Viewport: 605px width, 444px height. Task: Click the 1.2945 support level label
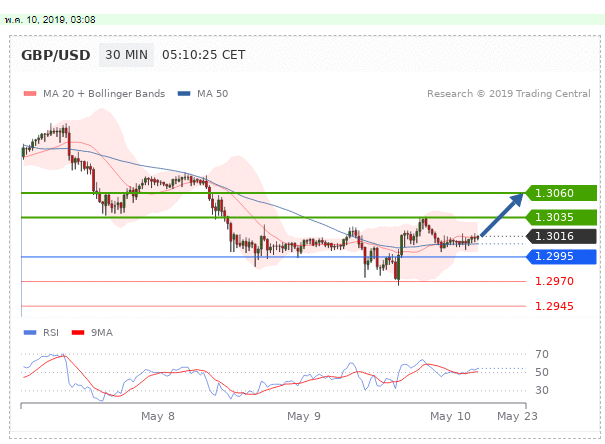[554, 306]
